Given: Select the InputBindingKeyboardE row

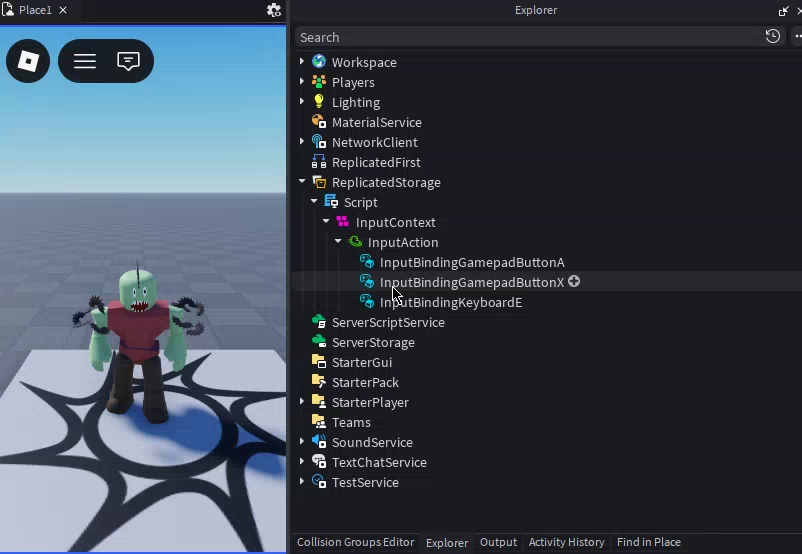Looking at the screenshot, I should tap(546, 302).
